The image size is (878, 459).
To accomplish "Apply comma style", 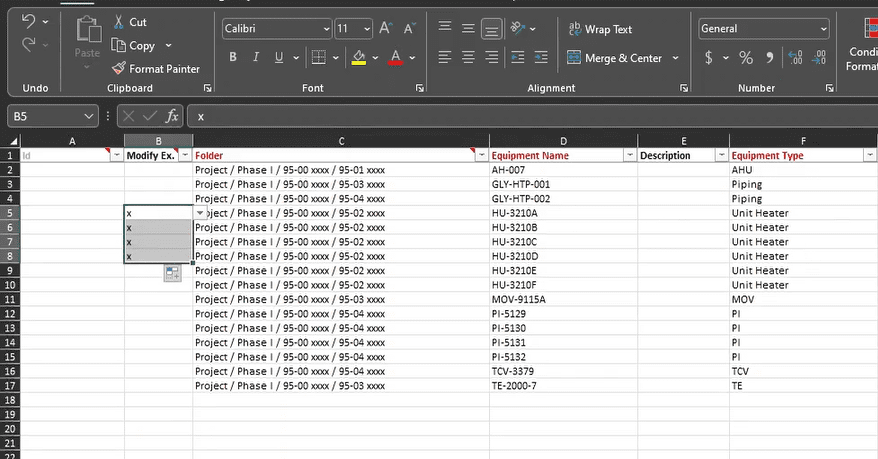I will tap(770, 57).
